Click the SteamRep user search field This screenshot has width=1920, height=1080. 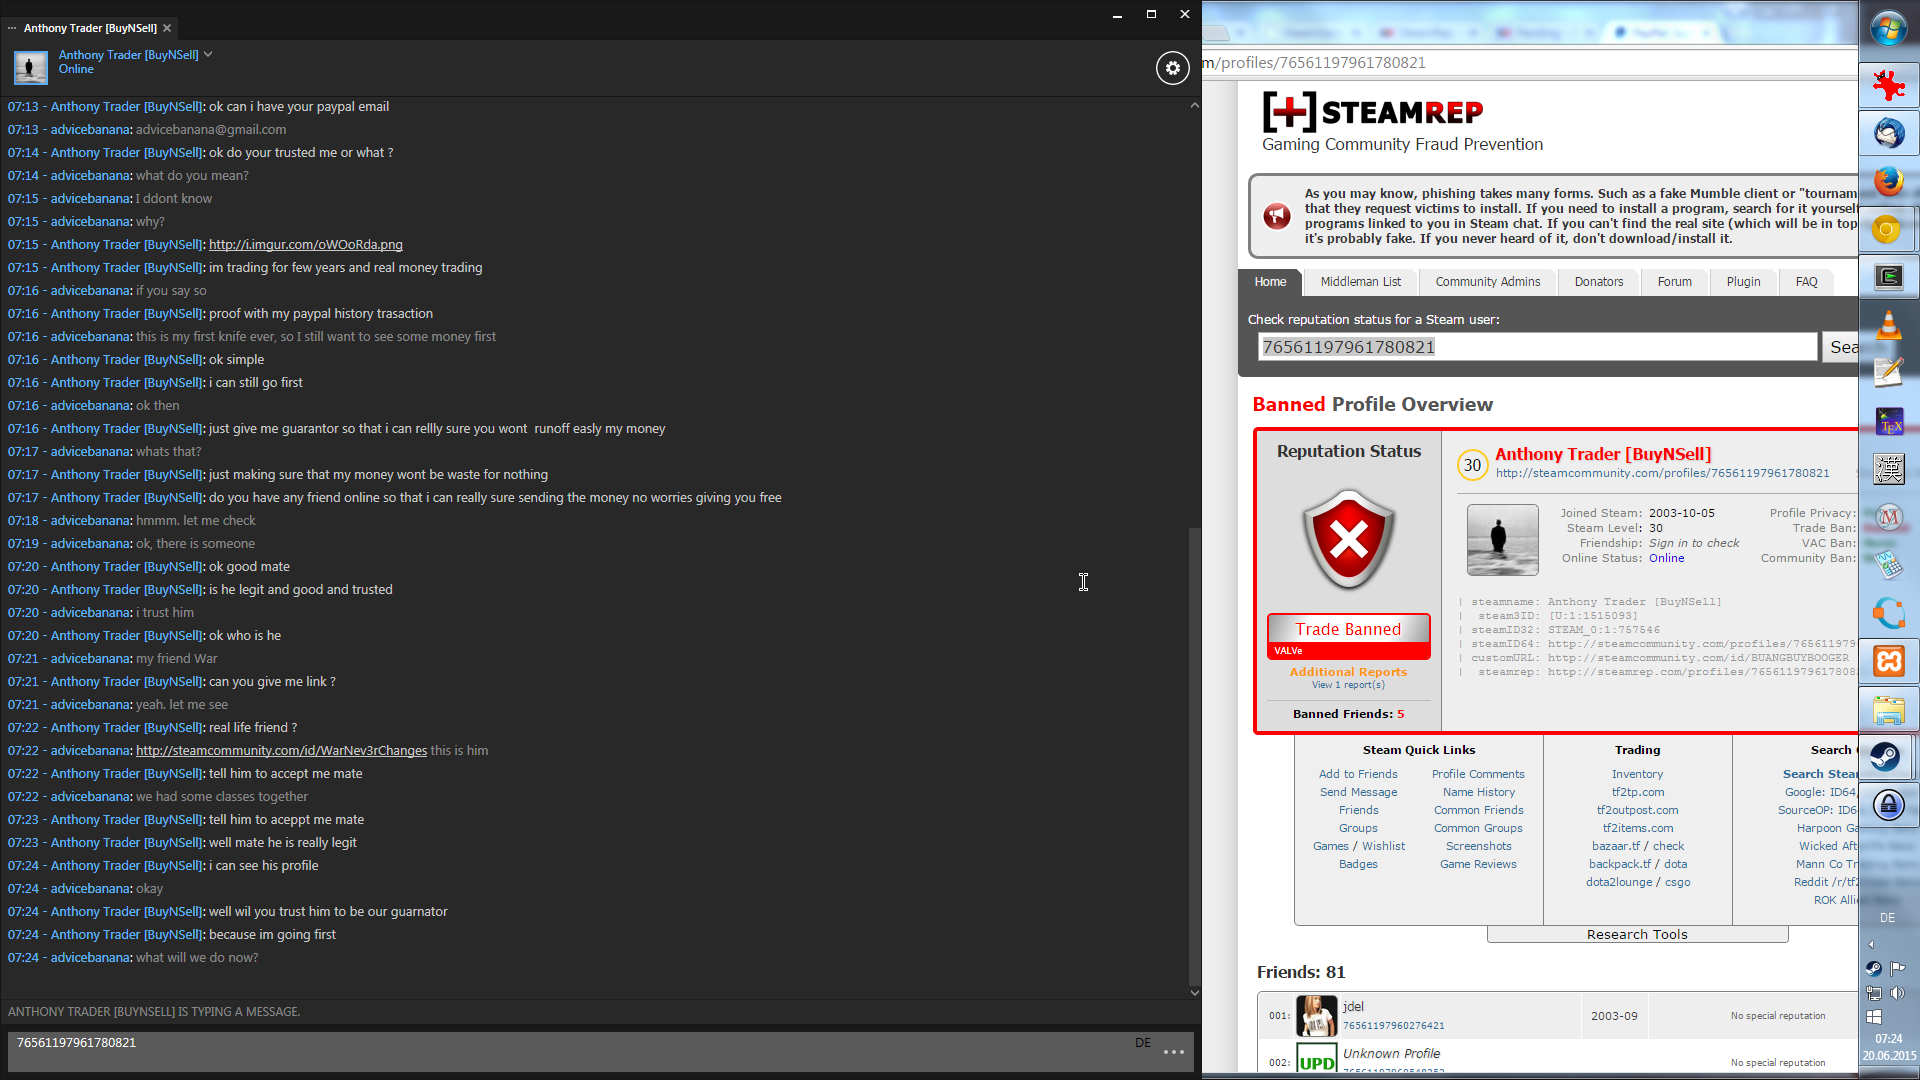(1536, 347)
